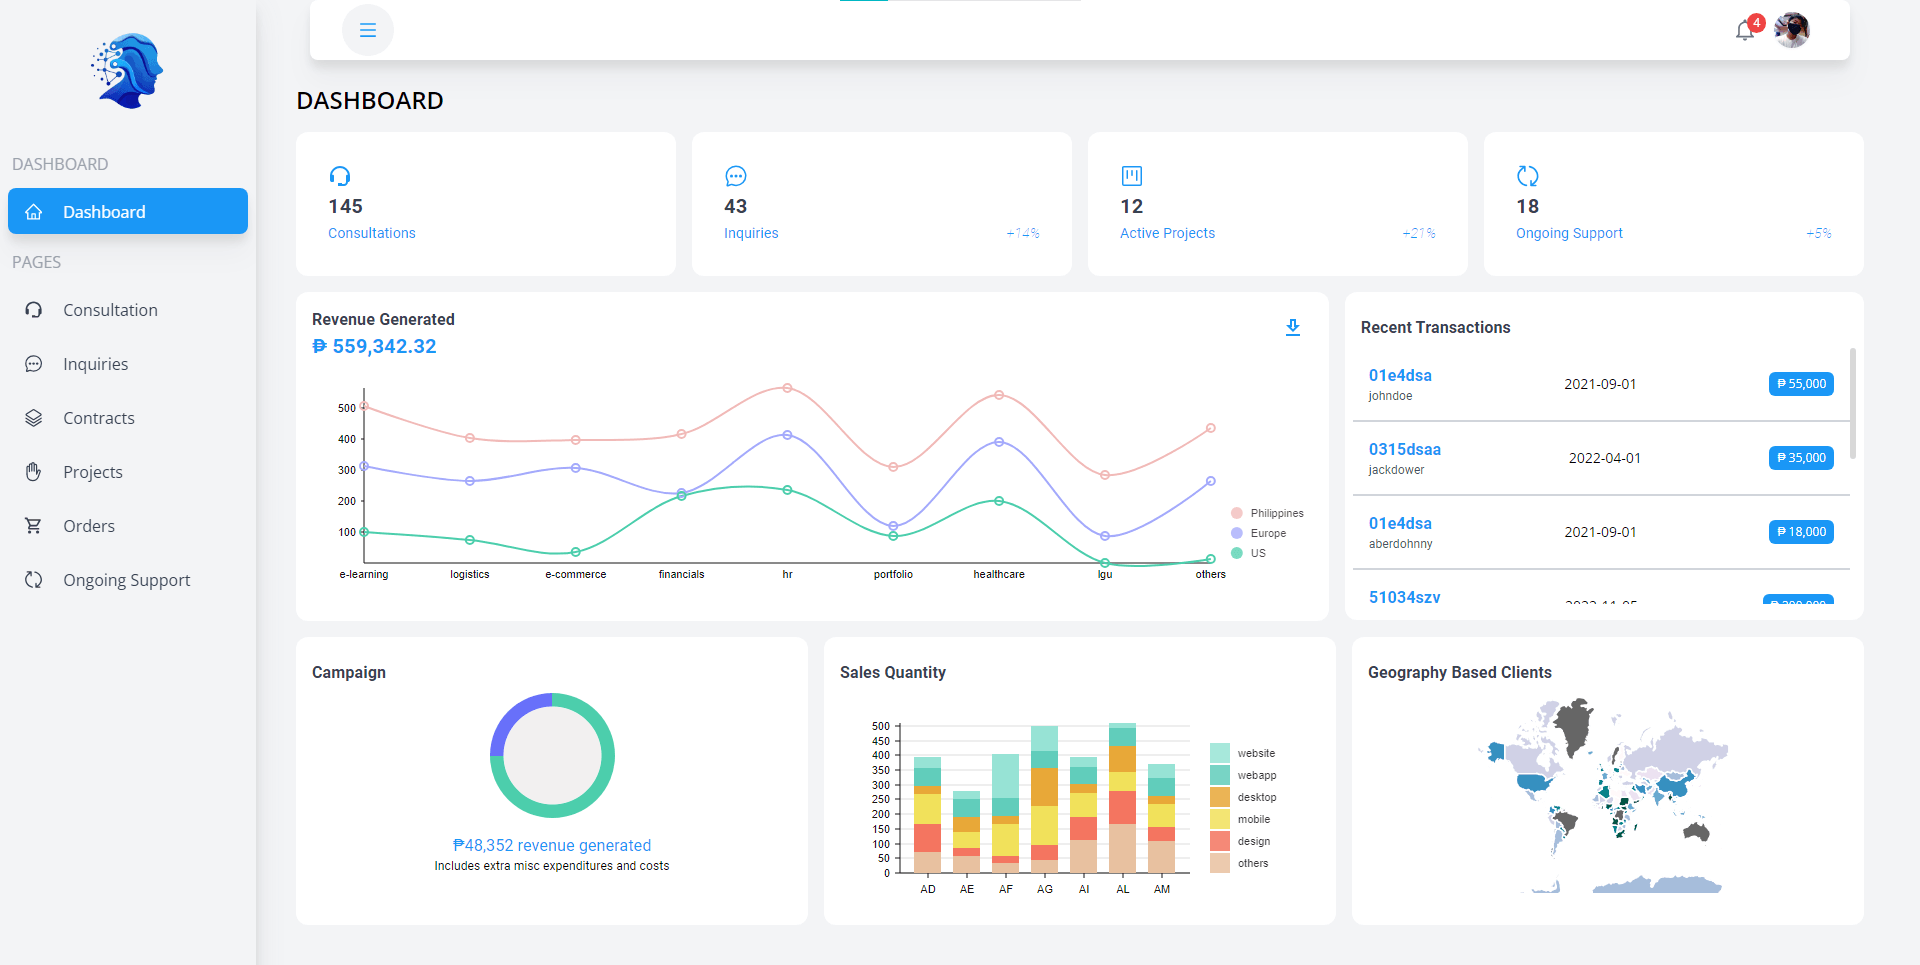The image size is (1920, 965).
Task: Click the Contracts layers icon
Action: (34, 418)
